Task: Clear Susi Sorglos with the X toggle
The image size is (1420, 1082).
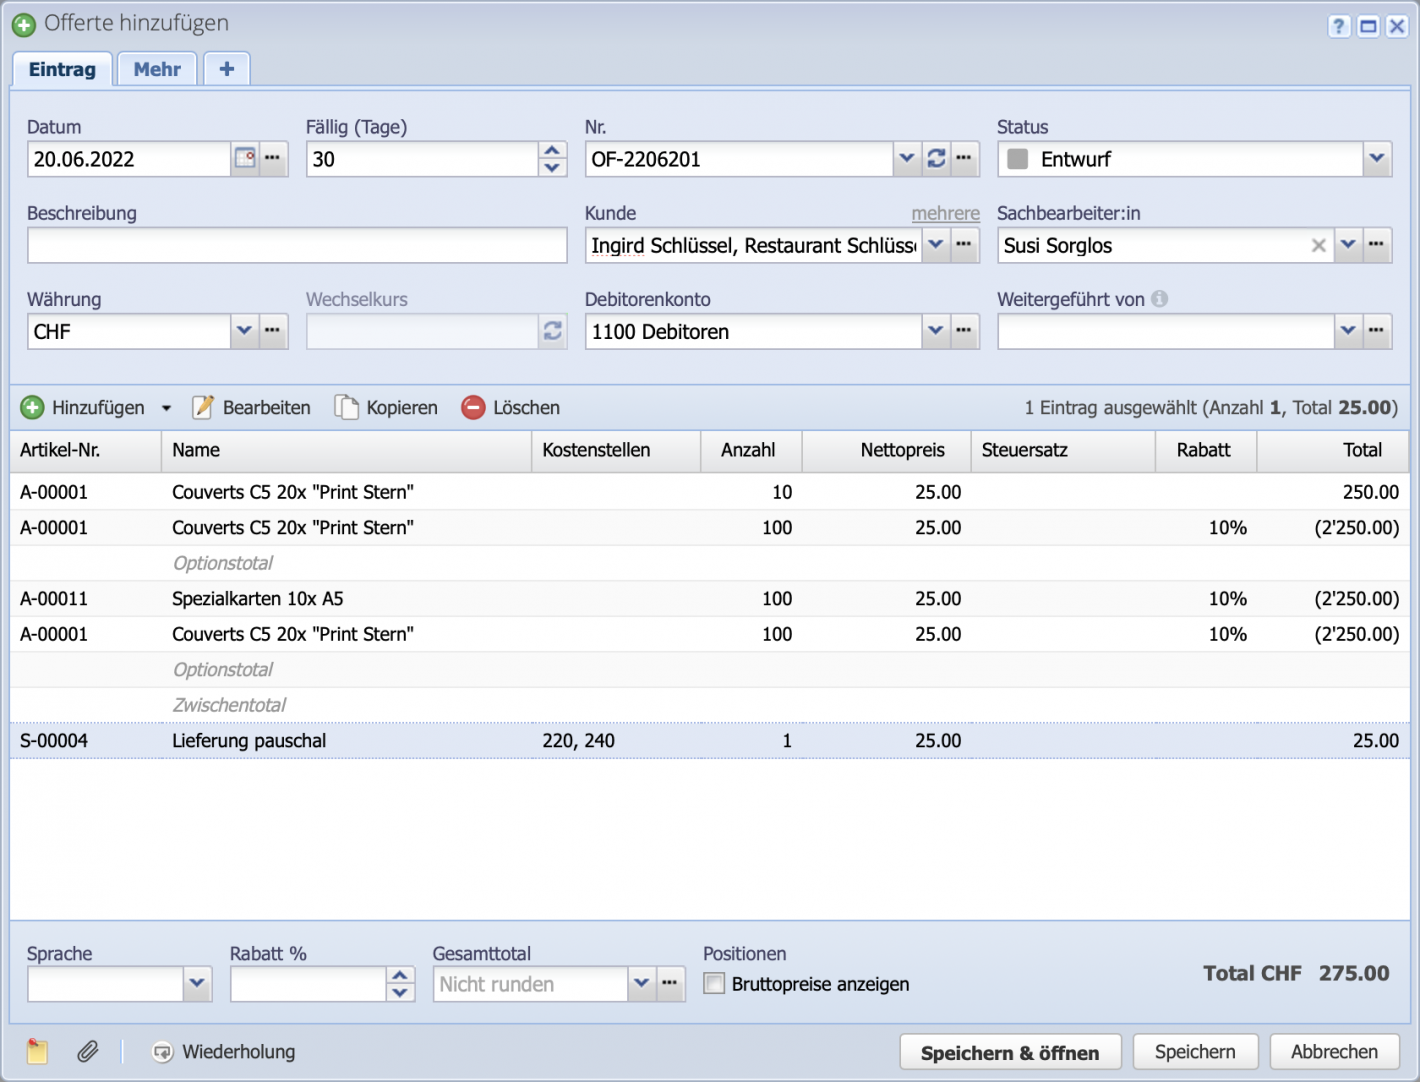Action: (x=1318, y=245)
